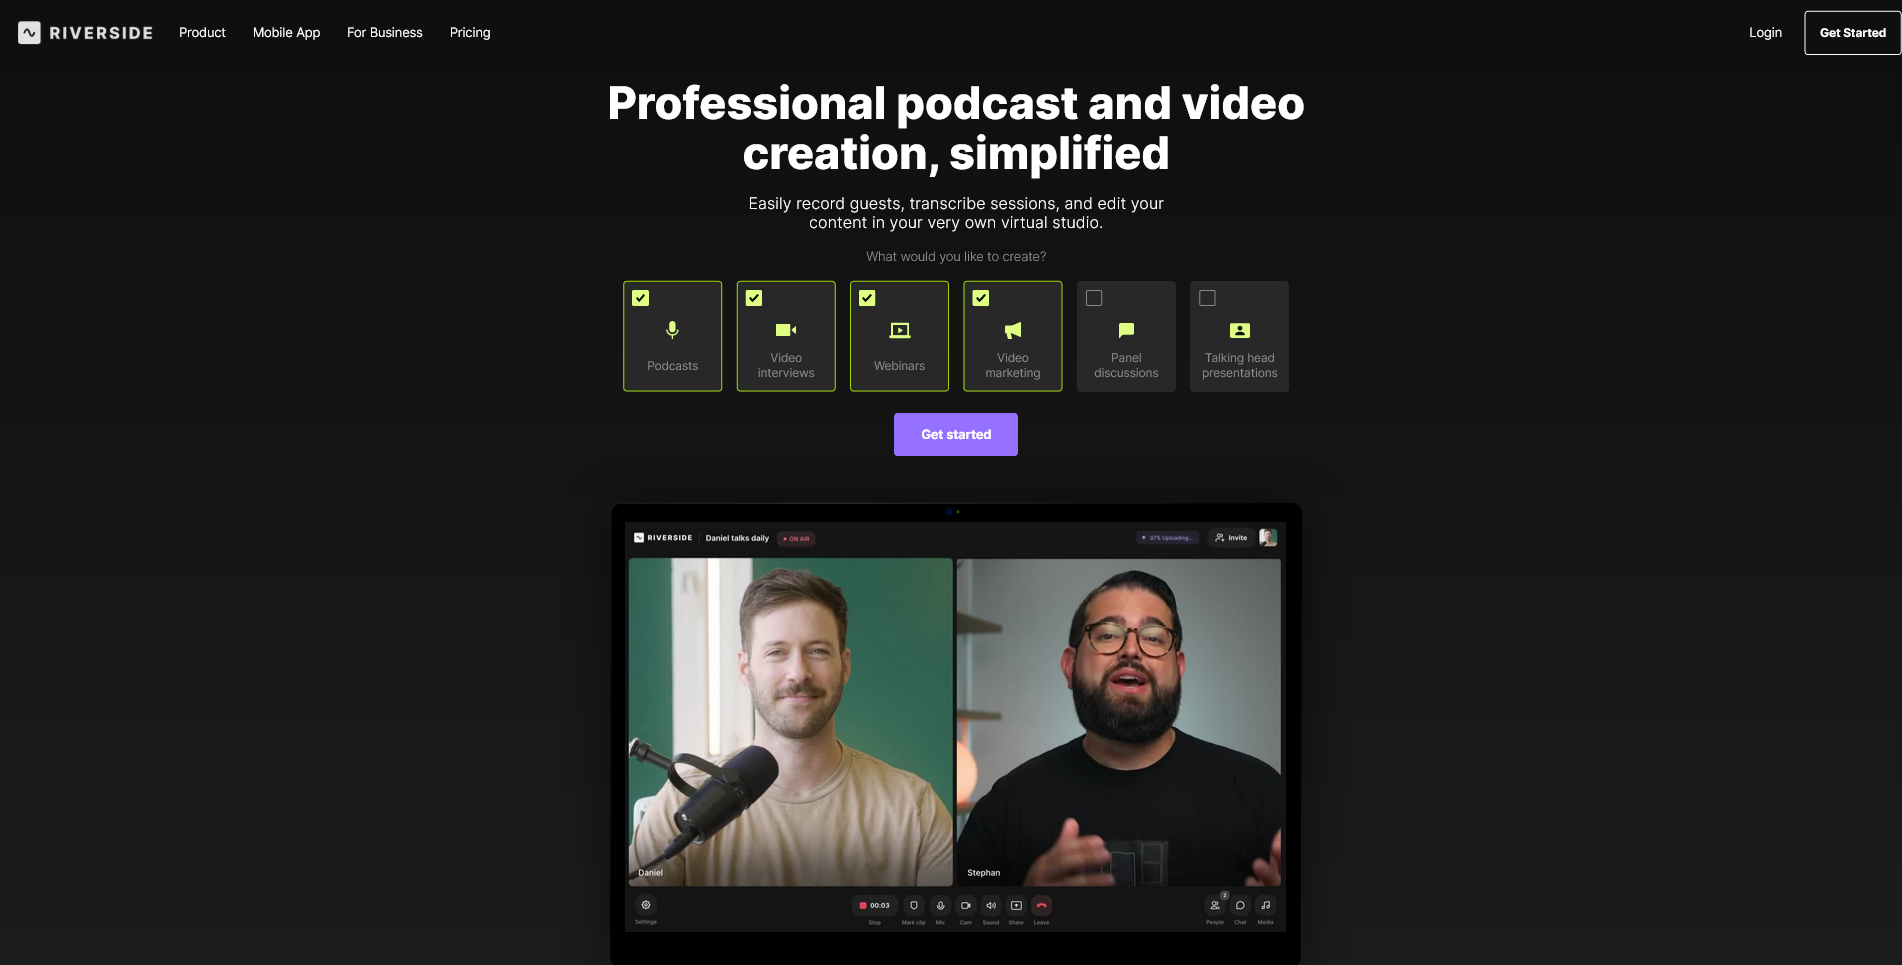
Task: Click the Riverside logo inside studio preview
Action: [x=663, y=538]
